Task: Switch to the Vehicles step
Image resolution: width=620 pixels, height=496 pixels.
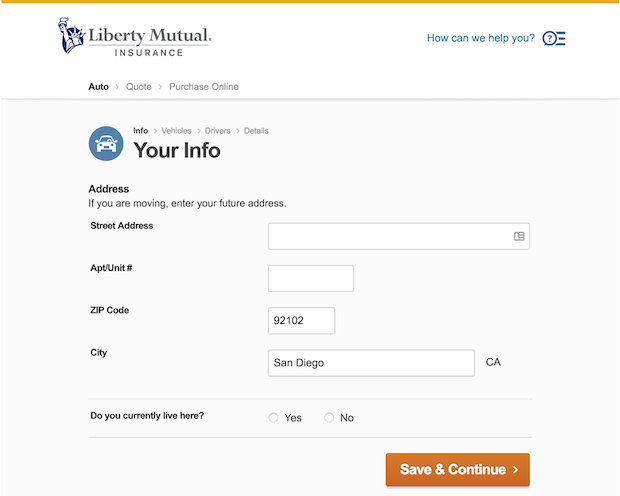Action: [176, 131]
